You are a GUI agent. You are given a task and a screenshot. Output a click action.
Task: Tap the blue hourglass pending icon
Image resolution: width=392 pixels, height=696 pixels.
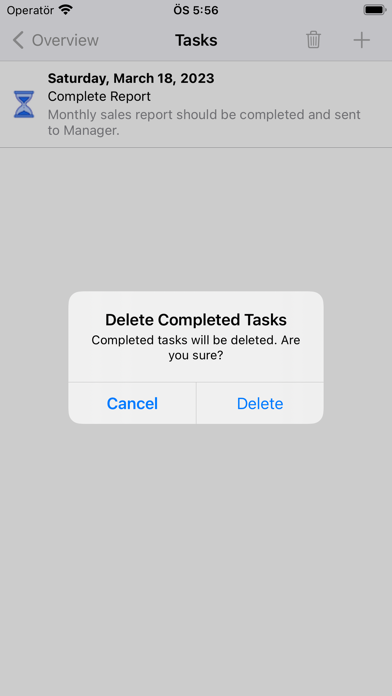pyautogui.click(x=24, y=104)
